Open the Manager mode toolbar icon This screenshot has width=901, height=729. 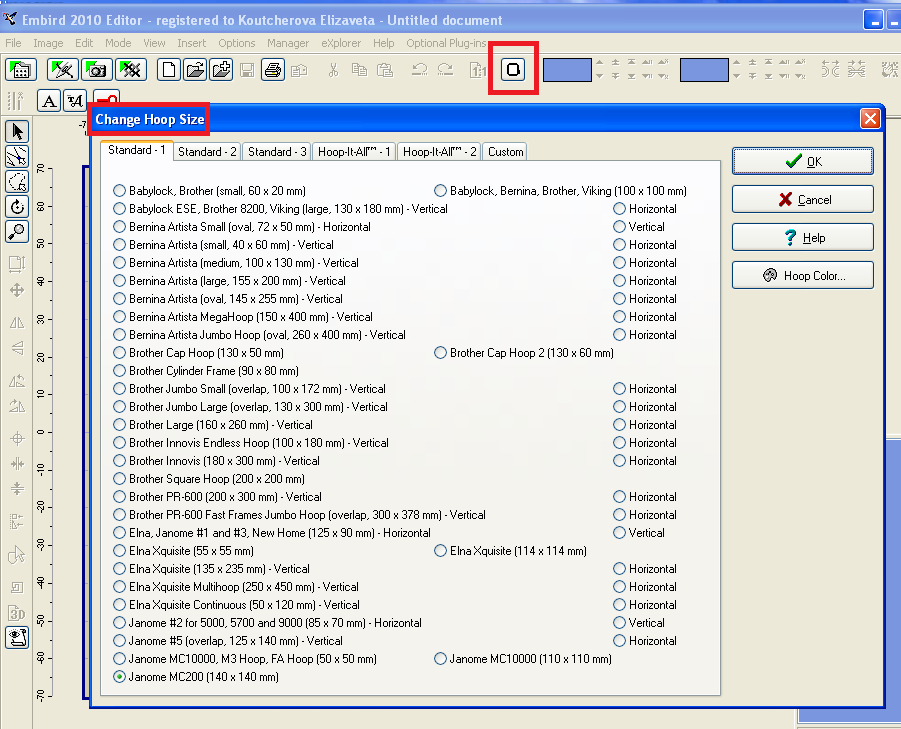21,69
